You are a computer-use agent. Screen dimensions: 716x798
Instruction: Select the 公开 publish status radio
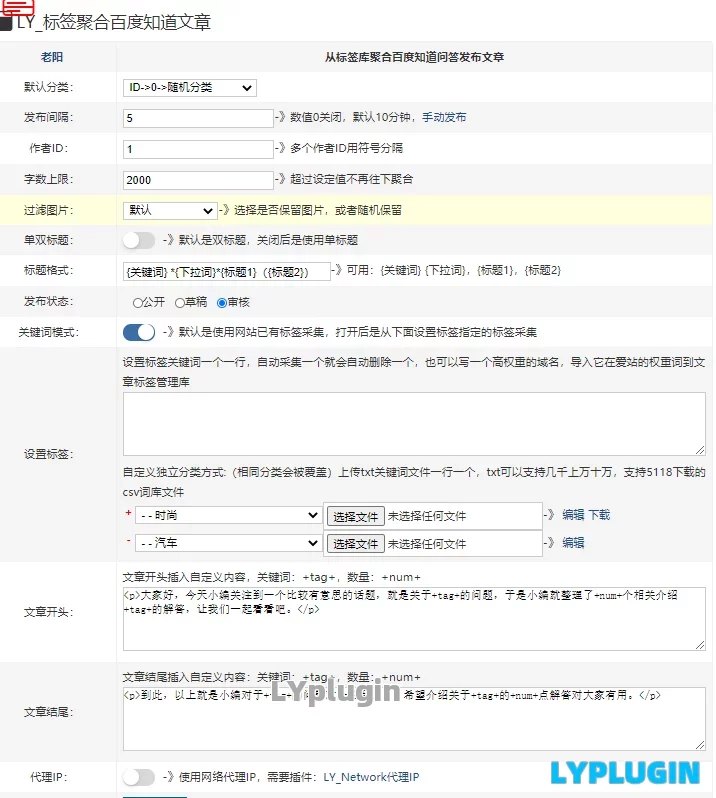click(x=137, y=303)
